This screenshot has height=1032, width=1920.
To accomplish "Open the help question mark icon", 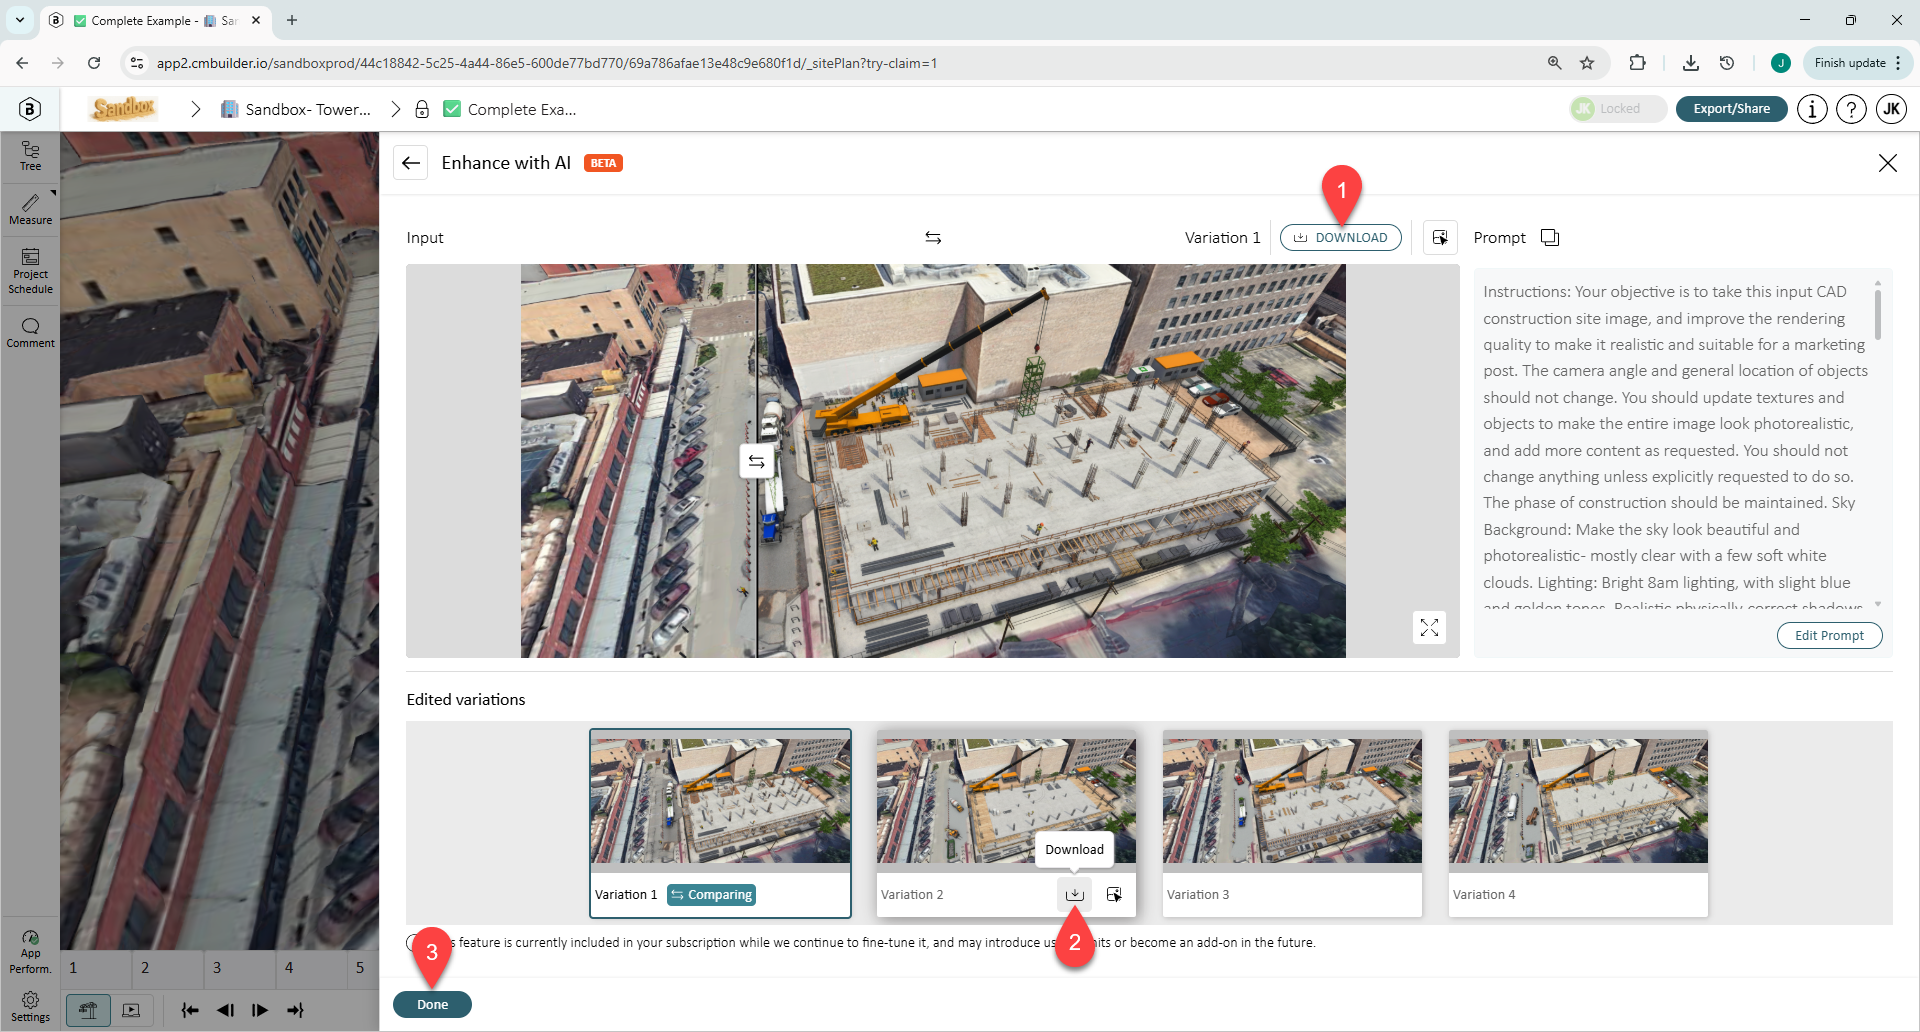I will [1851, 109].
